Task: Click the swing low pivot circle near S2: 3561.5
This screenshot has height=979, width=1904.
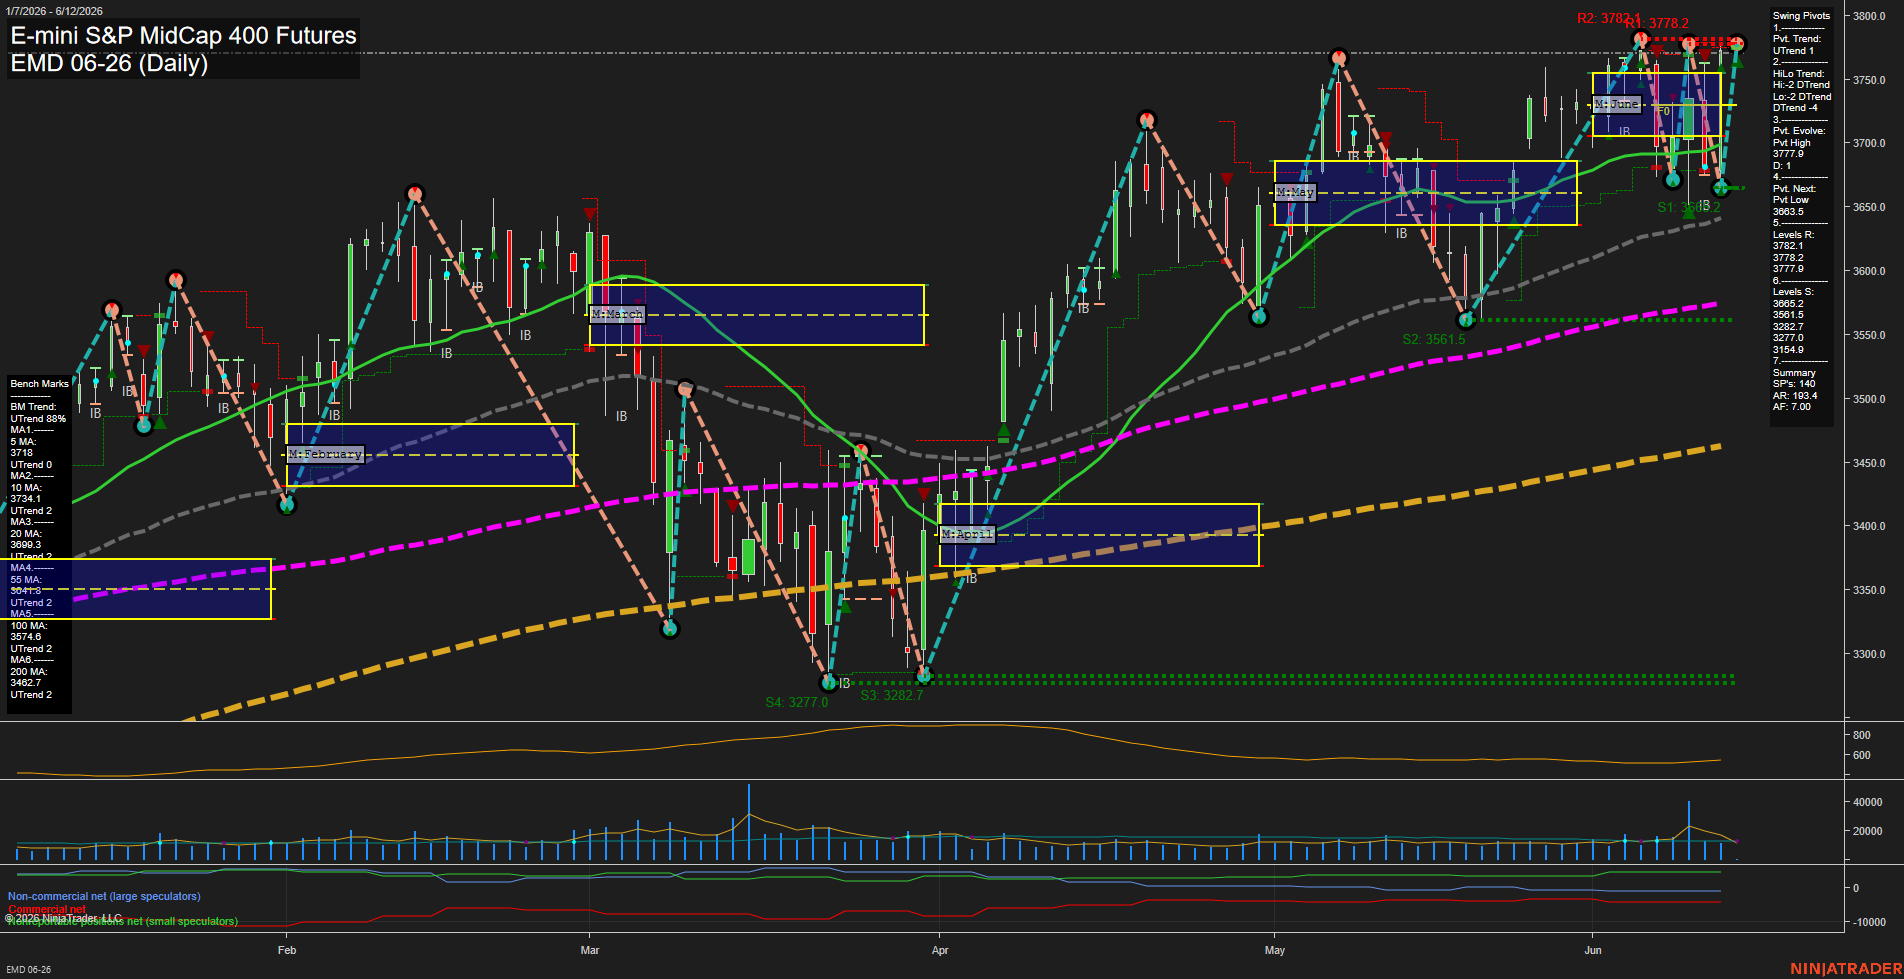Action: coord(1467,320)
